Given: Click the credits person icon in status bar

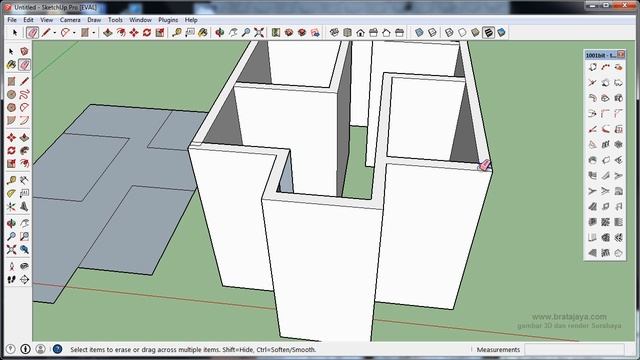Looking at the screenshot, I should pos(40,349).
